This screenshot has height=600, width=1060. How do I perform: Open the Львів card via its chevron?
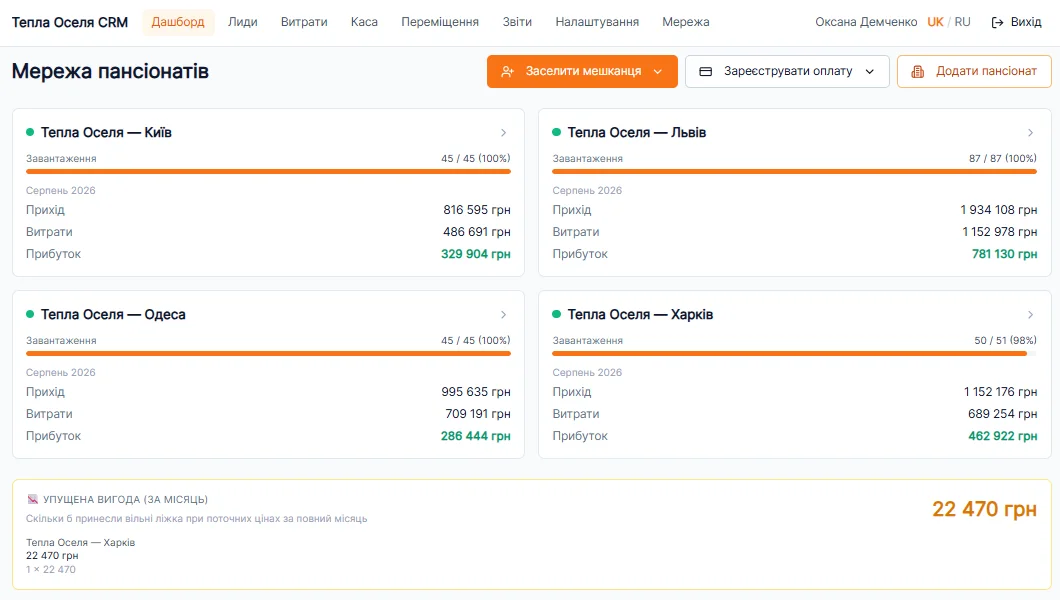pos(1030,132)
